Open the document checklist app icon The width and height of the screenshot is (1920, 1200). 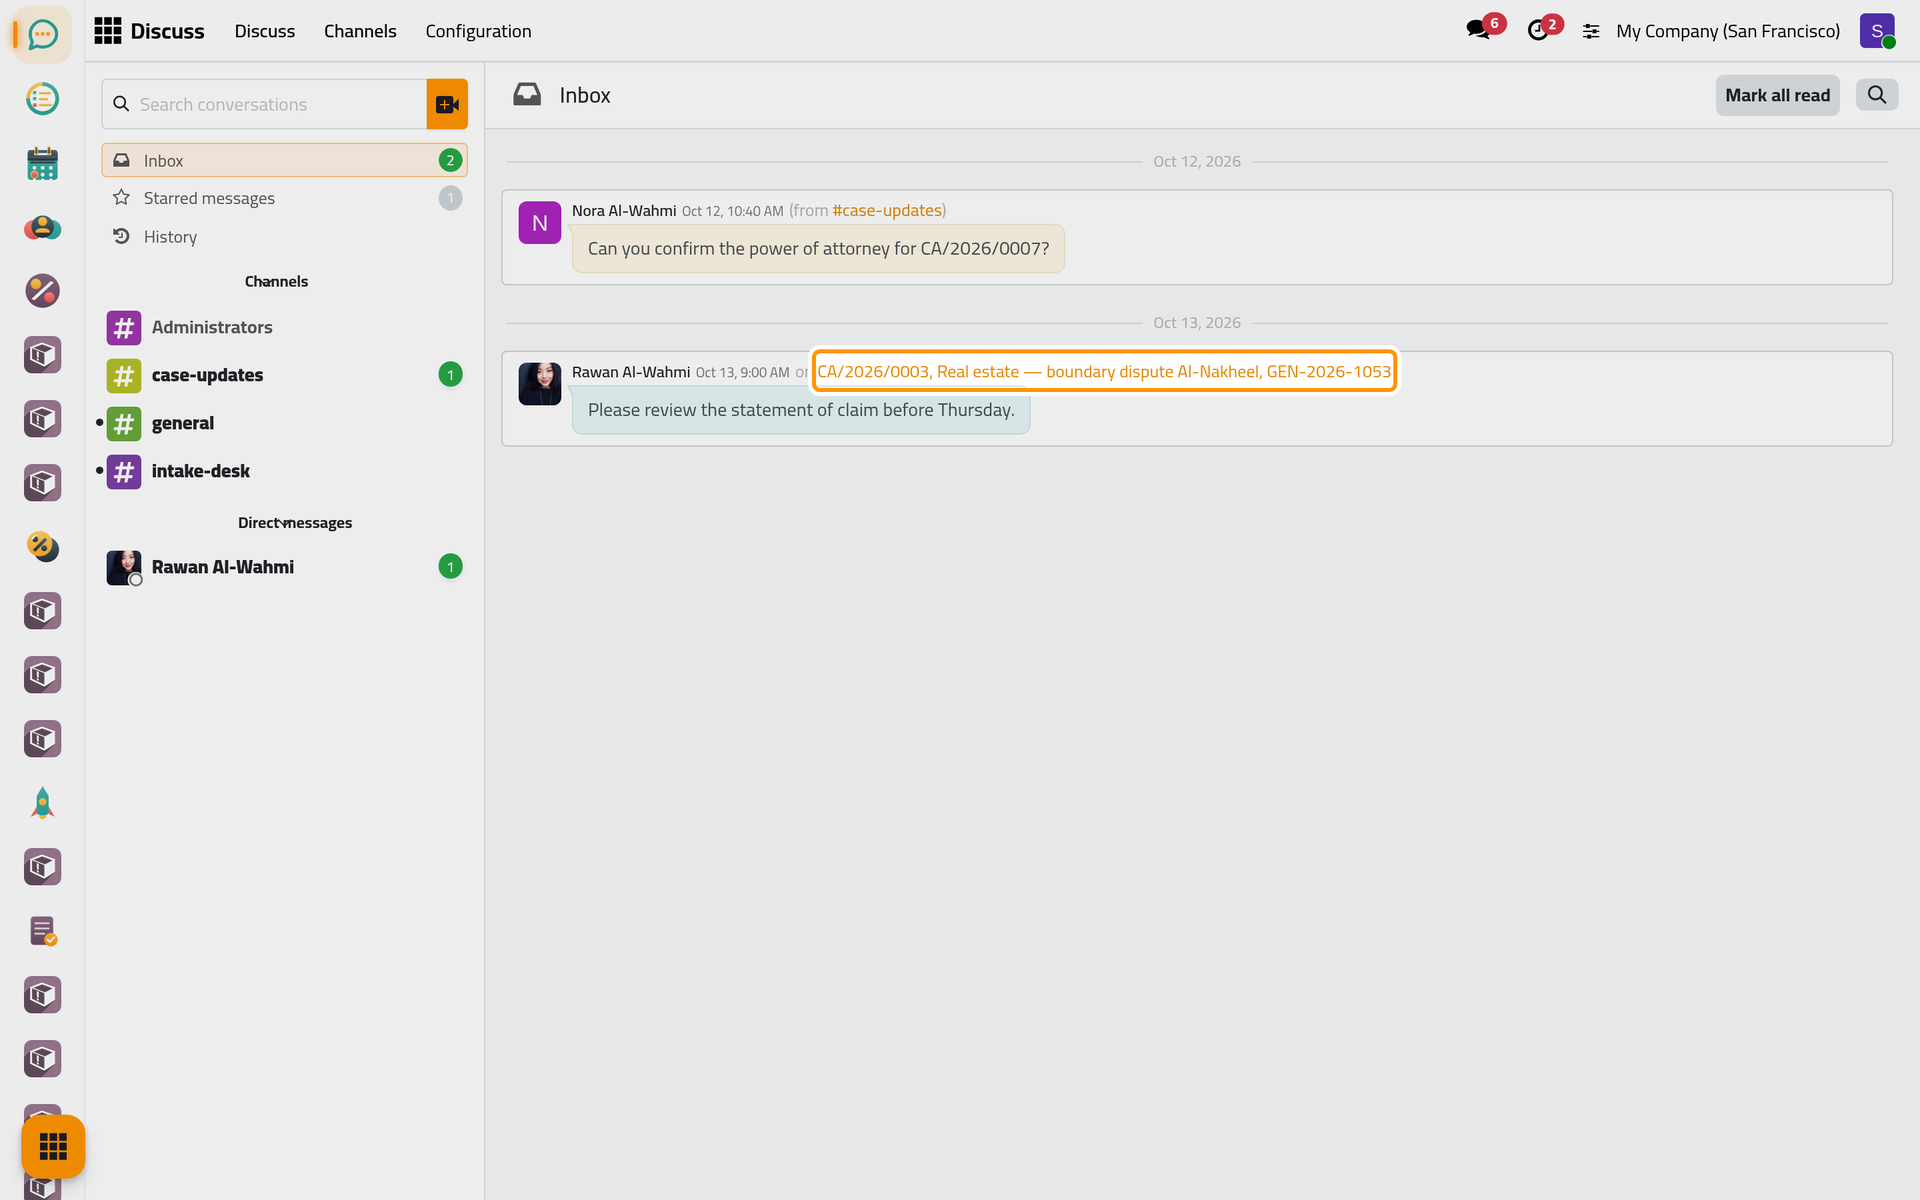(x=42, y=931)
